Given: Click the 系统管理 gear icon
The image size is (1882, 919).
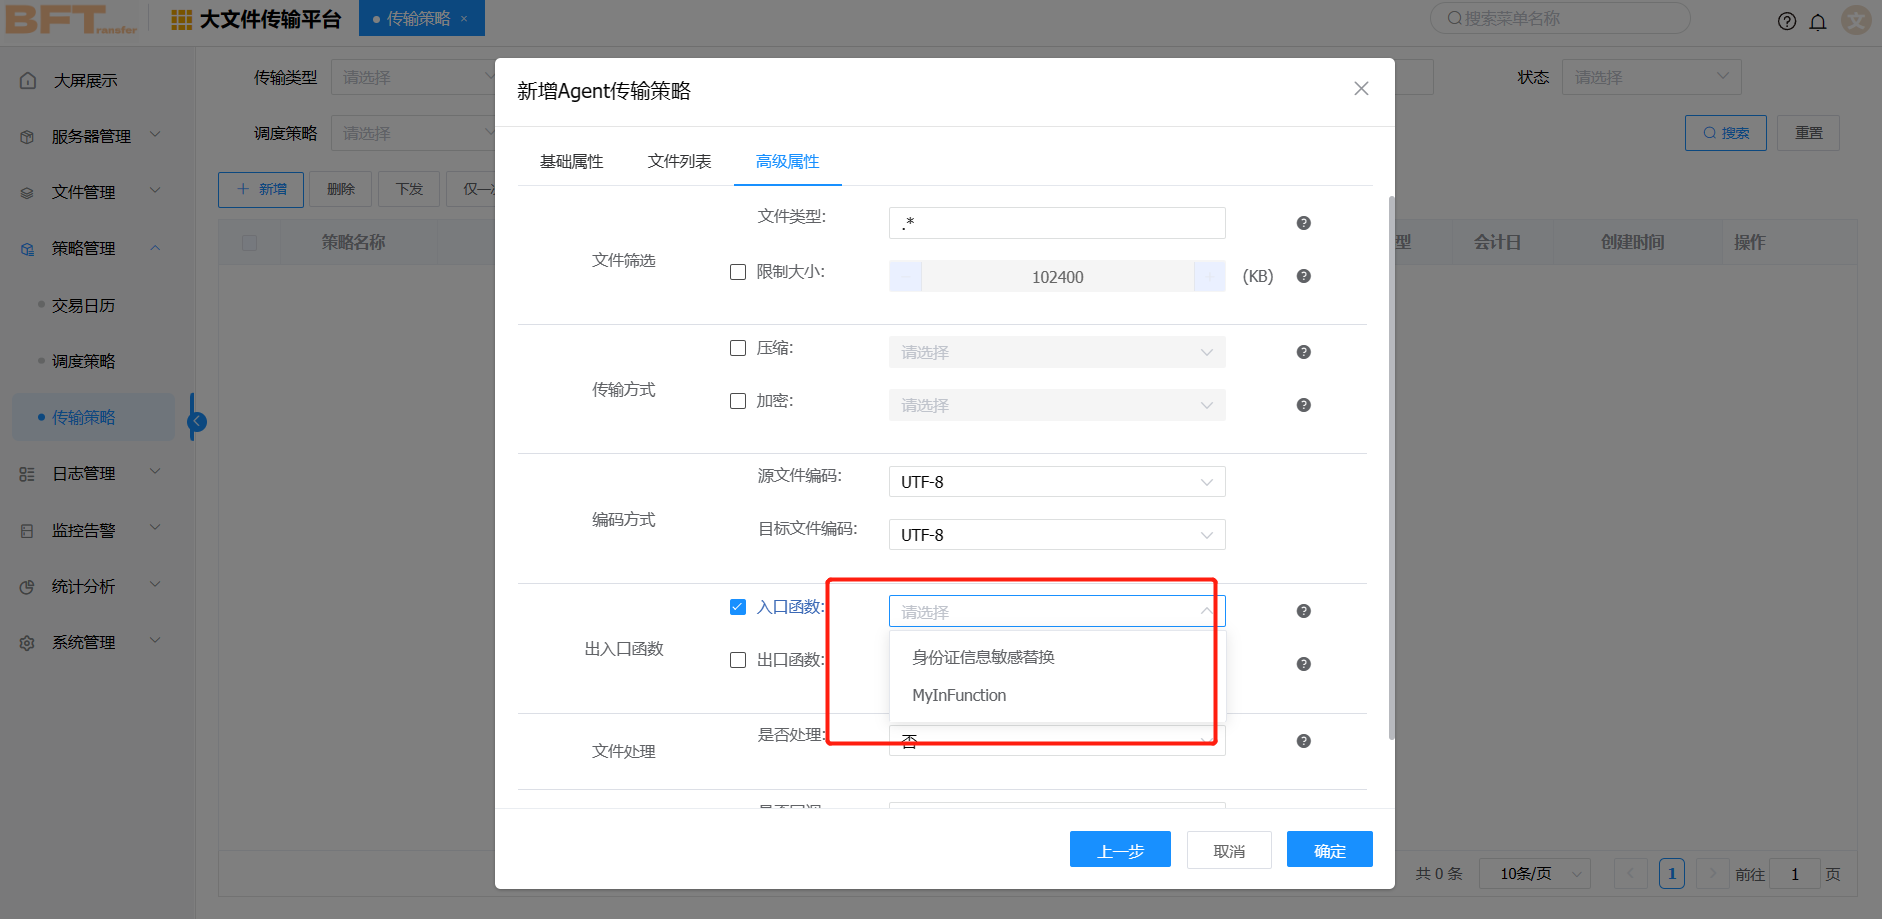Looking at the screenshot, I should click(x=27, y=642).
